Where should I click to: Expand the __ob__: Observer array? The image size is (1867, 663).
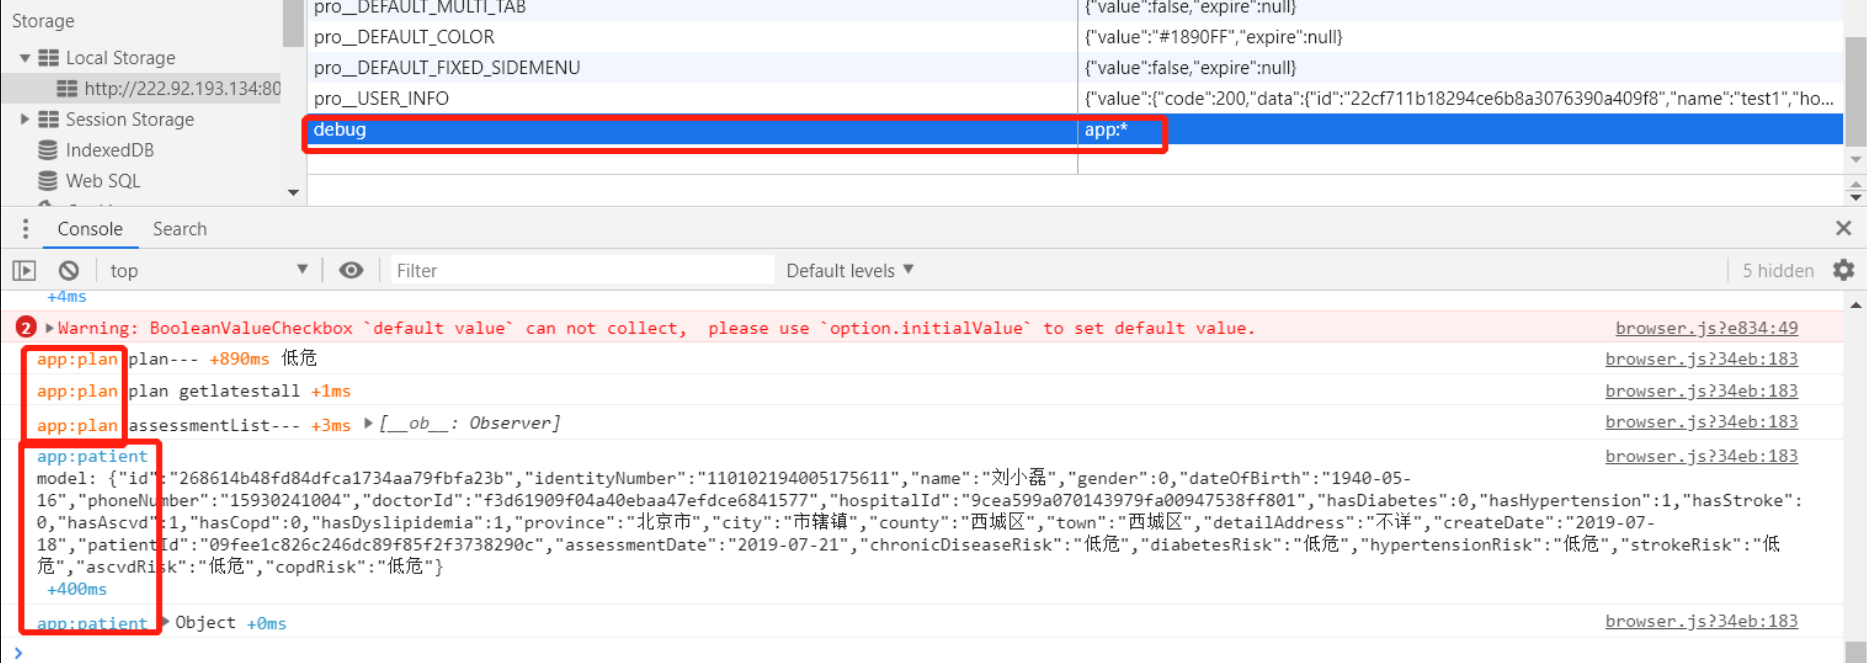[x=369, y=423]
